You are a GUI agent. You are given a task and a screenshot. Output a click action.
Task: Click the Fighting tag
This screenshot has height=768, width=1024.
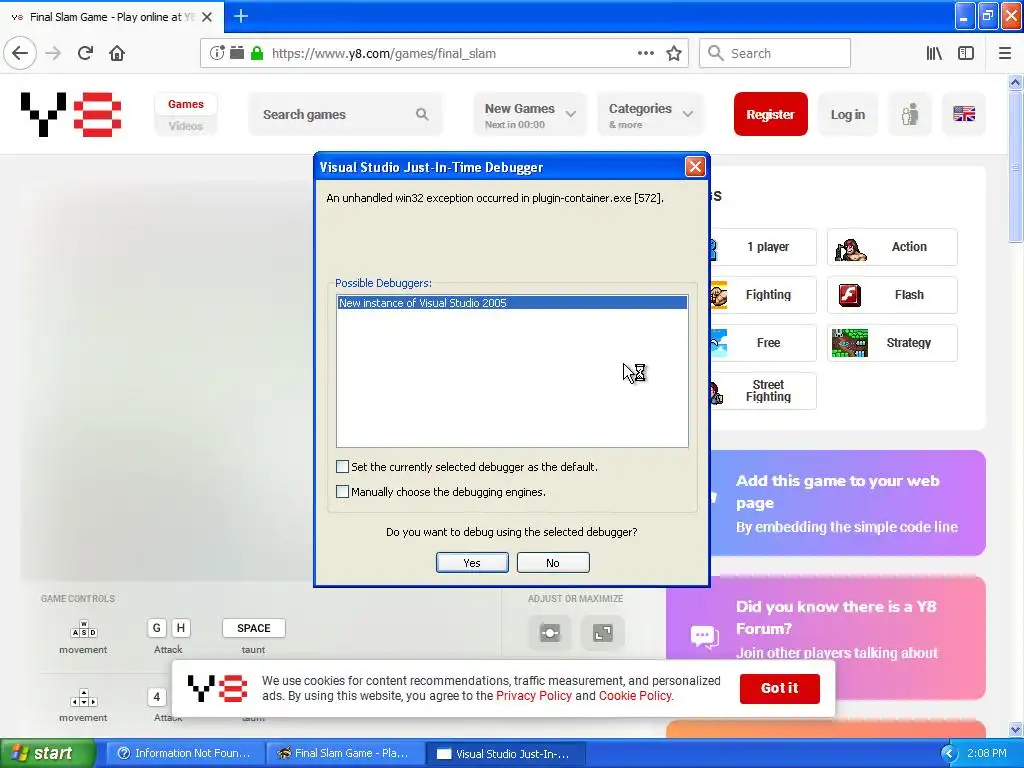763,295
